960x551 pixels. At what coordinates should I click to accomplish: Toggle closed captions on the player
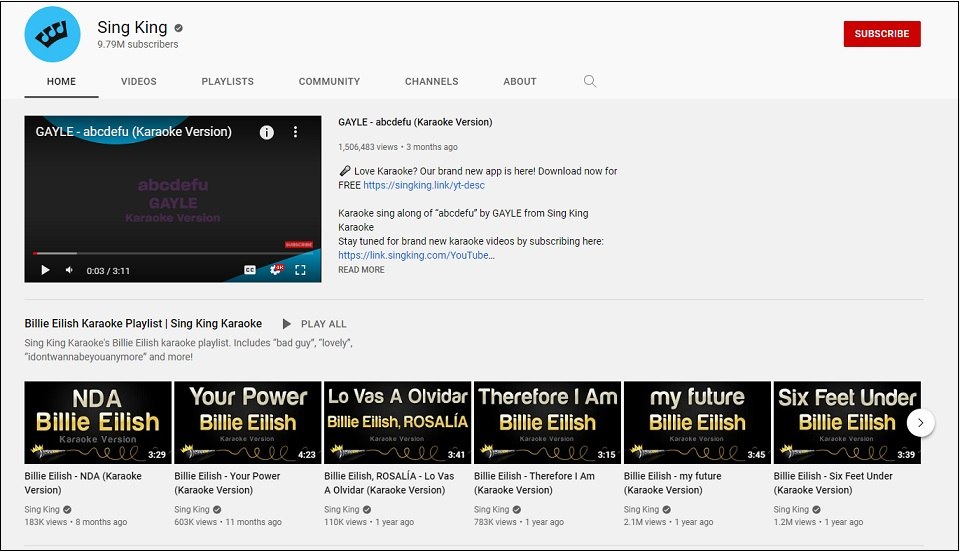(250, 270)
